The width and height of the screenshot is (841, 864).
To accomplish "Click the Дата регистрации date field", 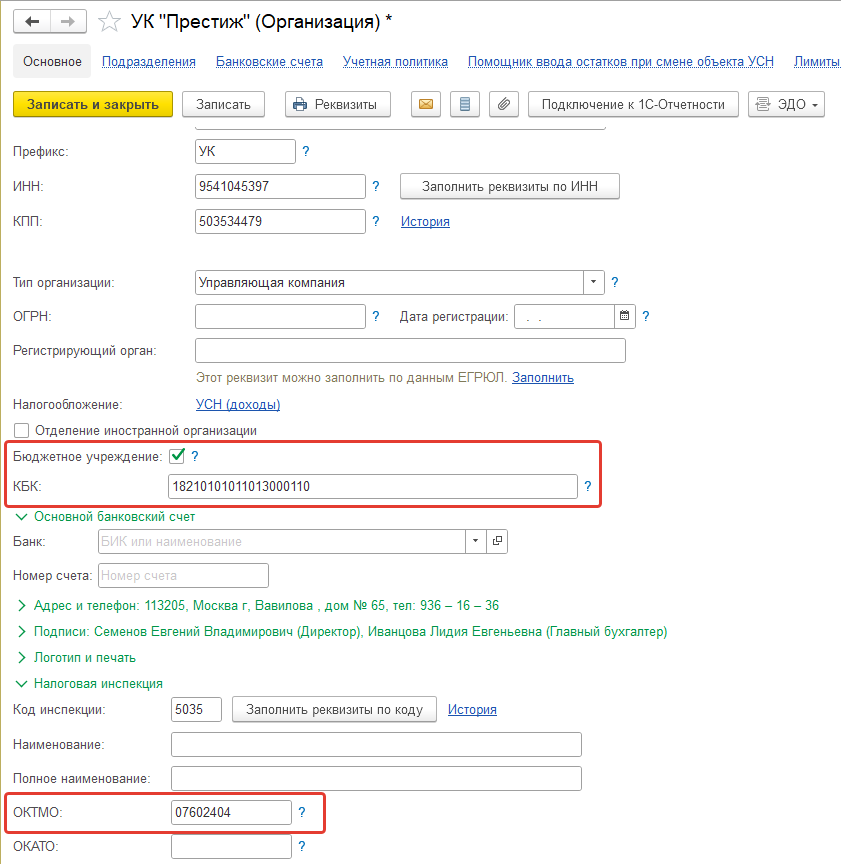I will (x=564, y=316).
